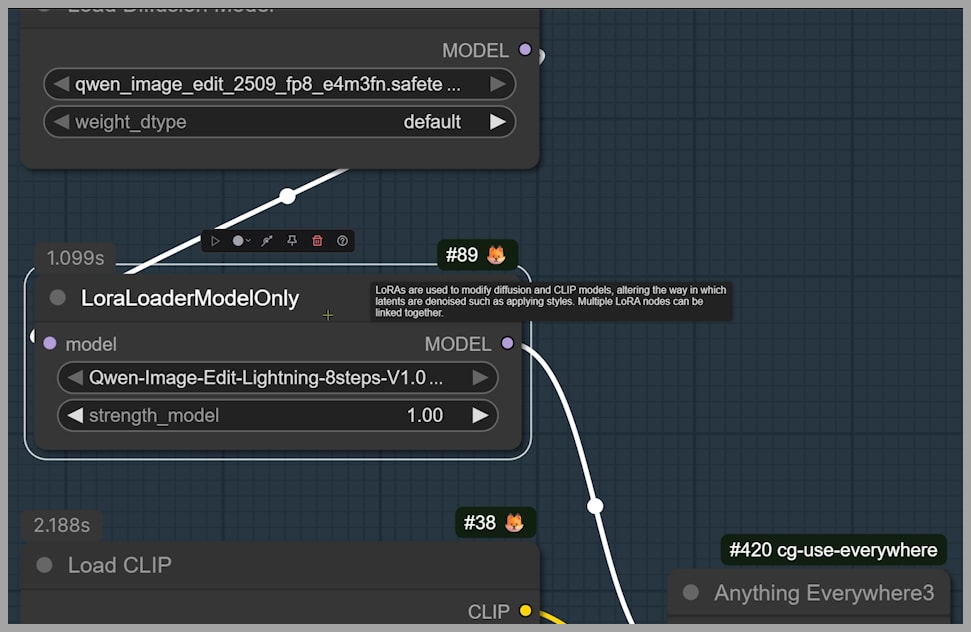
Task: Click the bypass node icon in toolbar
Action: point(267,241)
